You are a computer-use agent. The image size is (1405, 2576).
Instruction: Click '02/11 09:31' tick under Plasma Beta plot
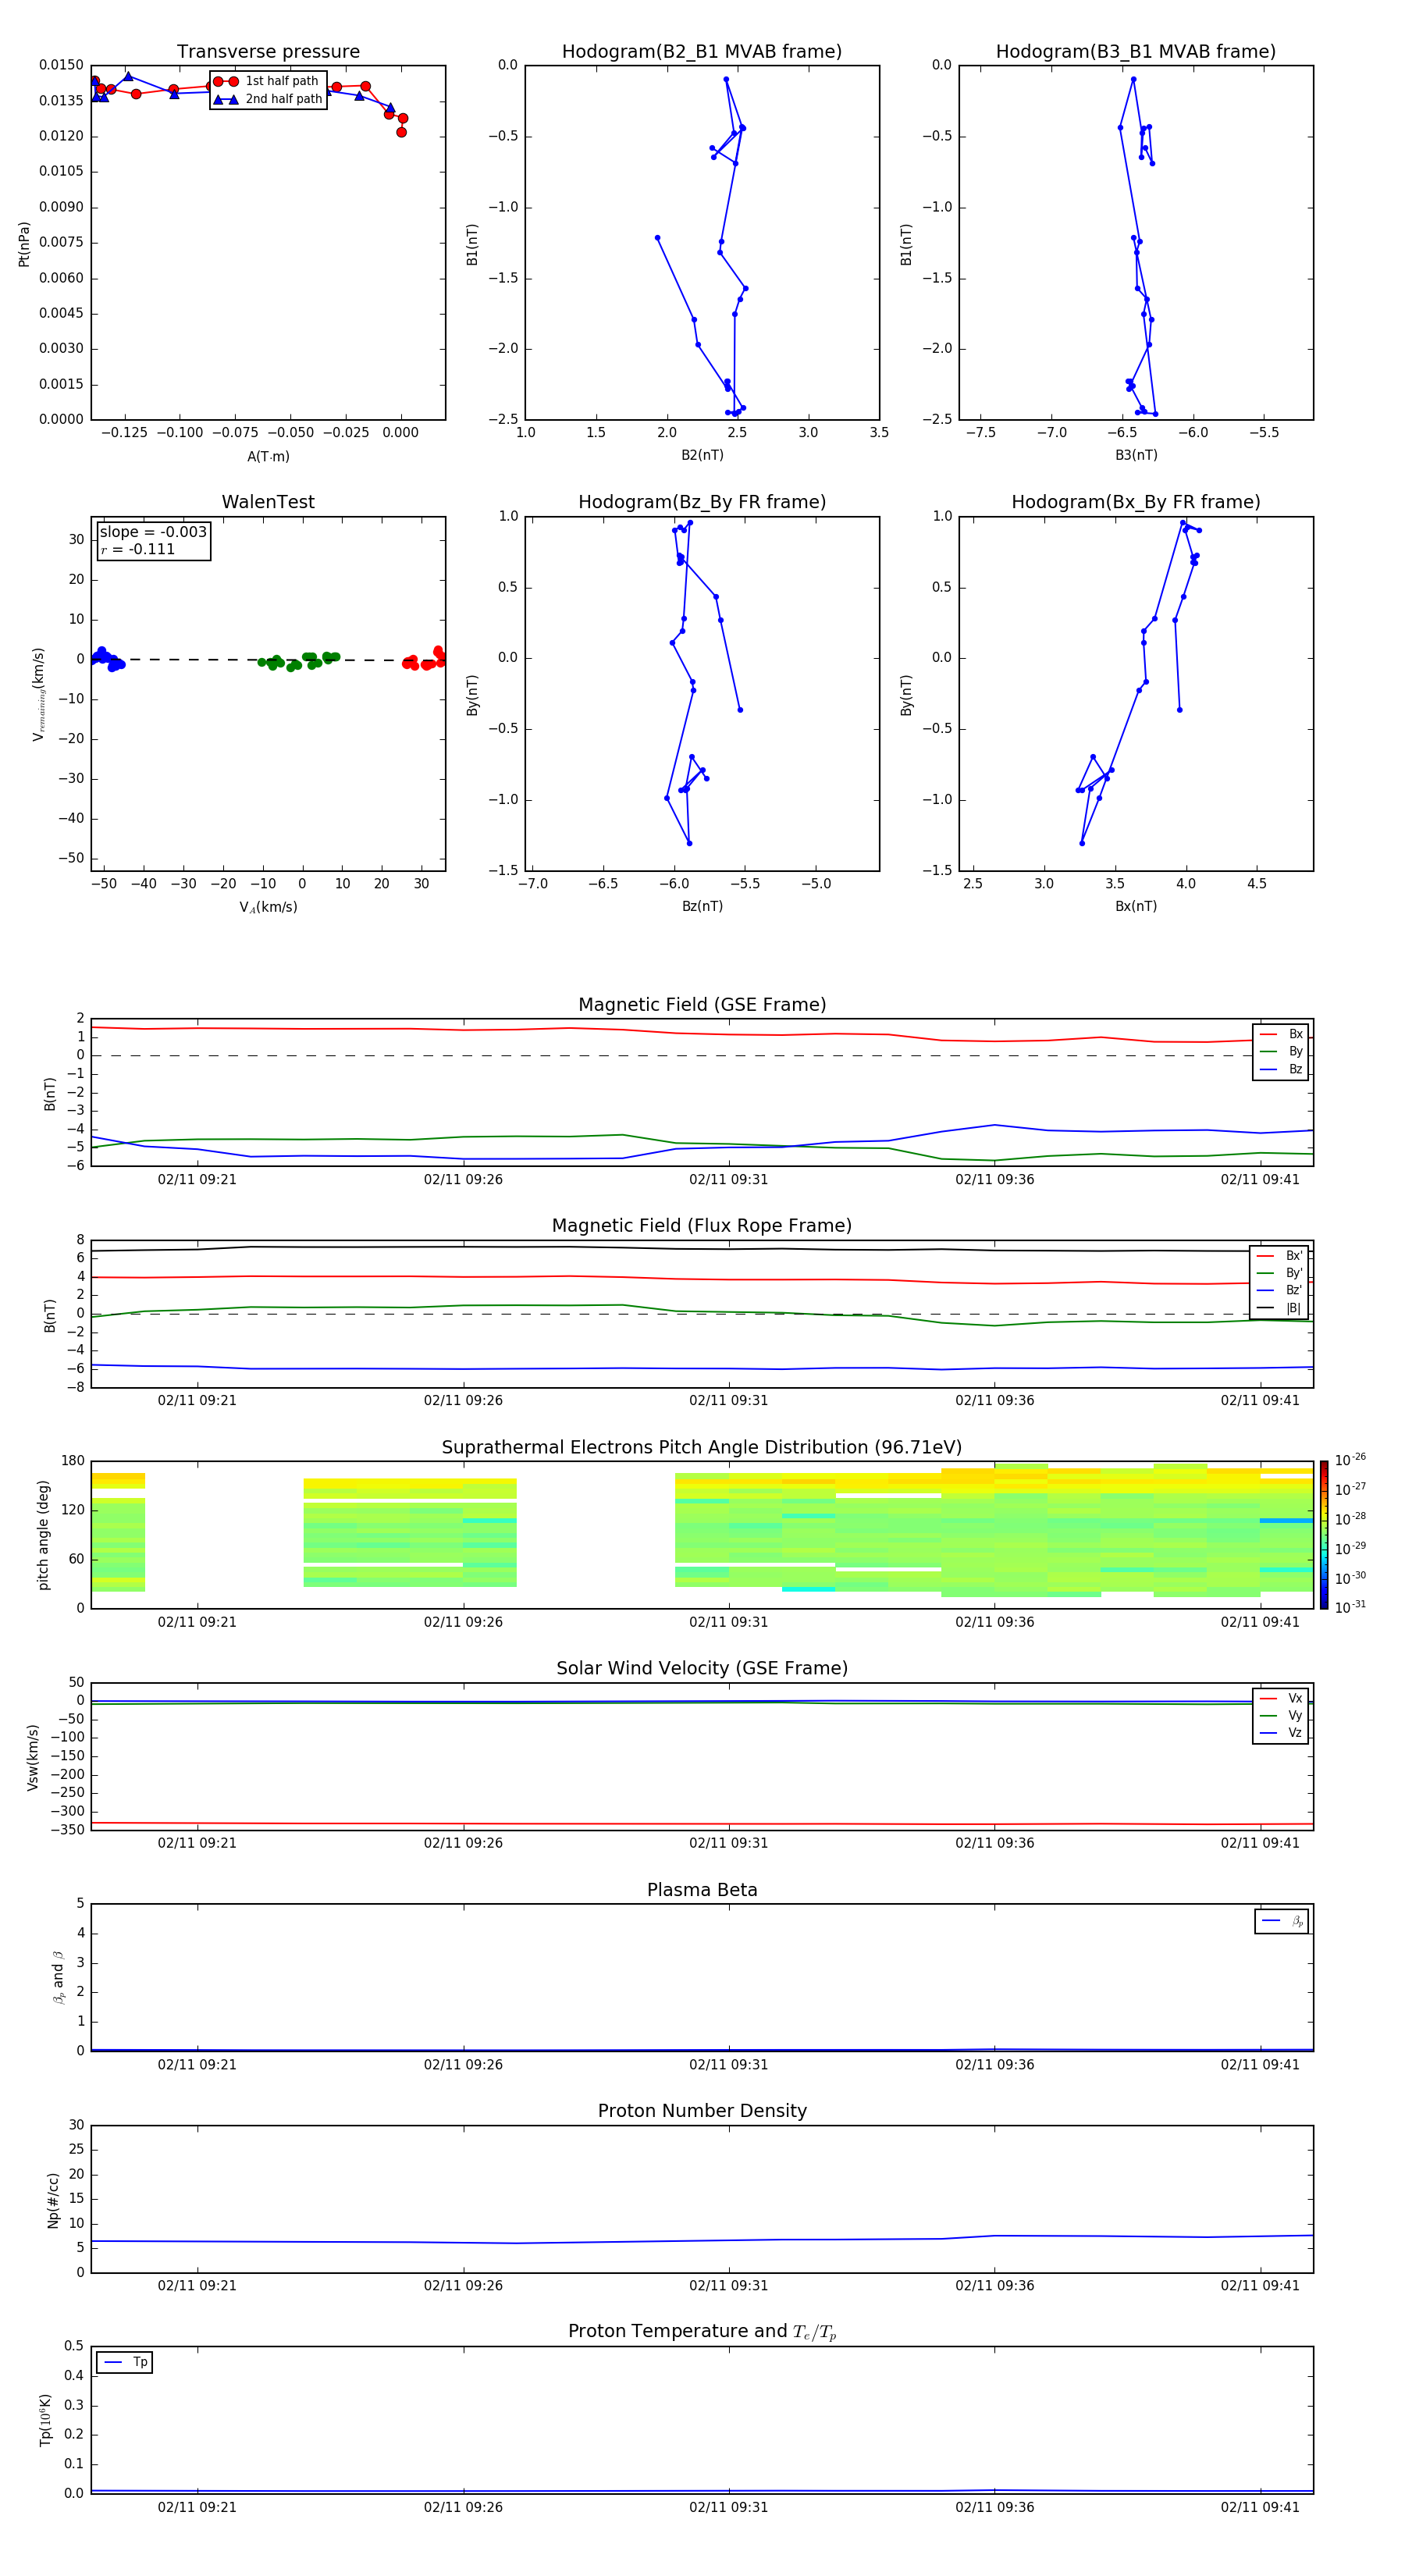tap(728, 2064)
